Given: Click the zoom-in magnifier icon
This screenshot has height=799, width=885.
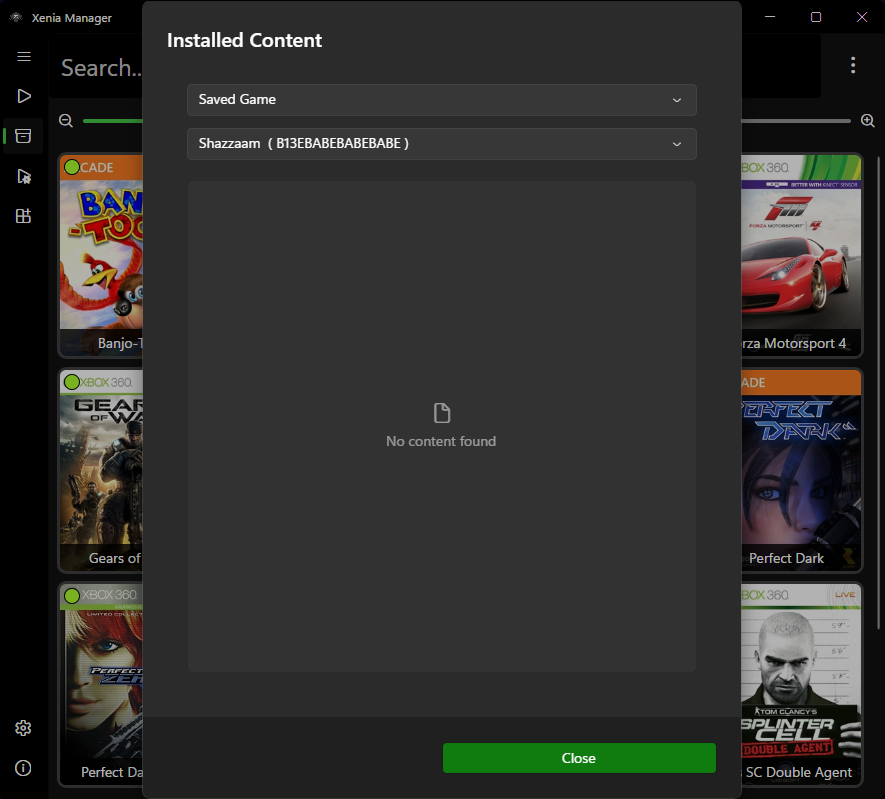Looking at the screenshot, I should pos(868,120).
